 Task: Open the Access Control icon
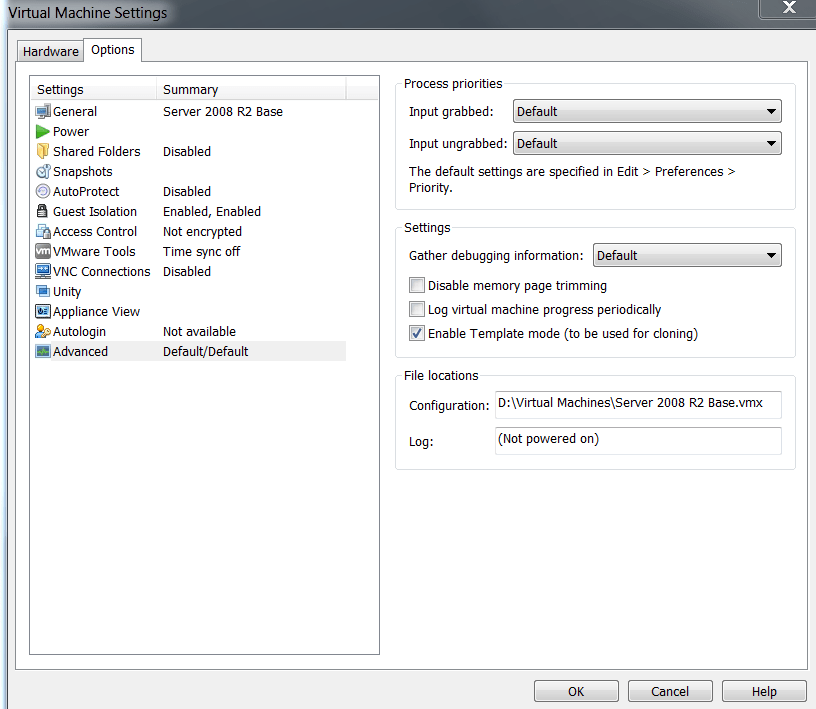pyautogui.click(x=43, y=231)
